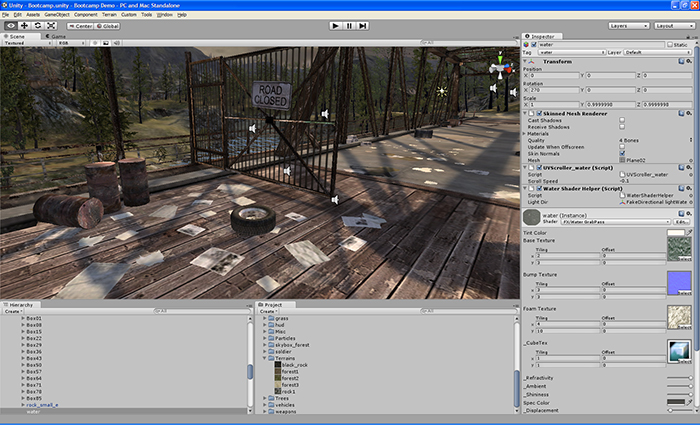Click the light gizmo in the scene
700x425 pixels.
coord(442,91)
